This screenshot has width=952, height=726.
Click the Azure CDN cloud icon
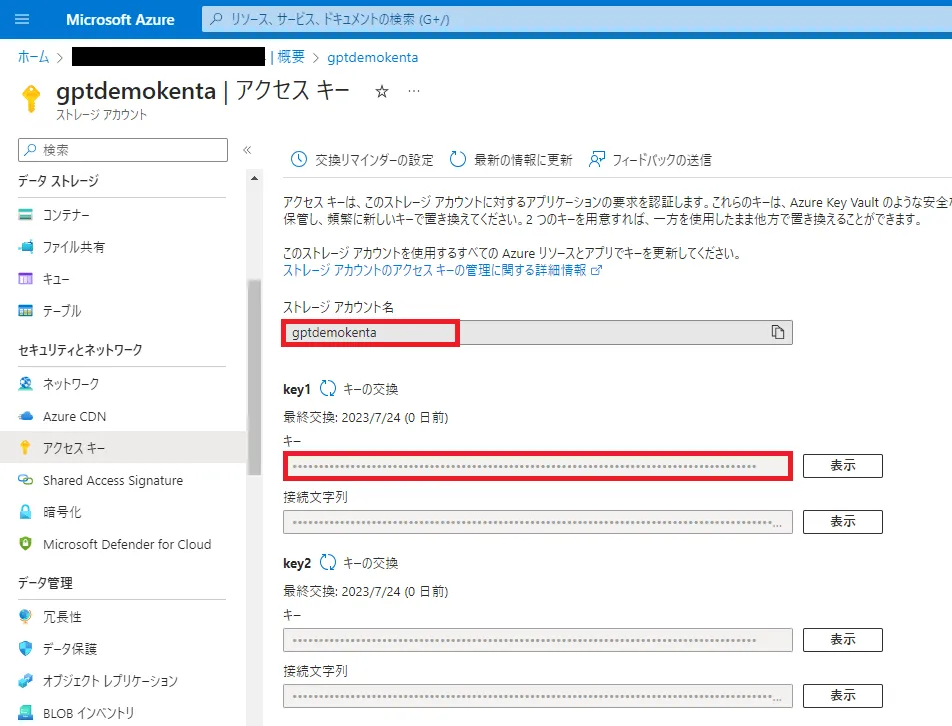26,416
